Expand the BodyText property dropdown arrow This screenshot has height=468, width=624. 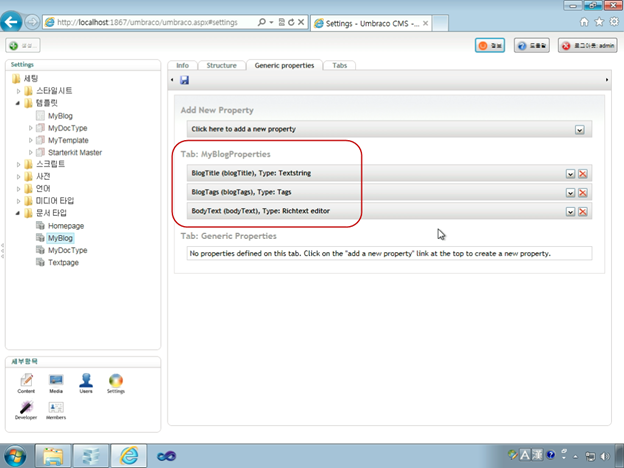tap(570, 211)
